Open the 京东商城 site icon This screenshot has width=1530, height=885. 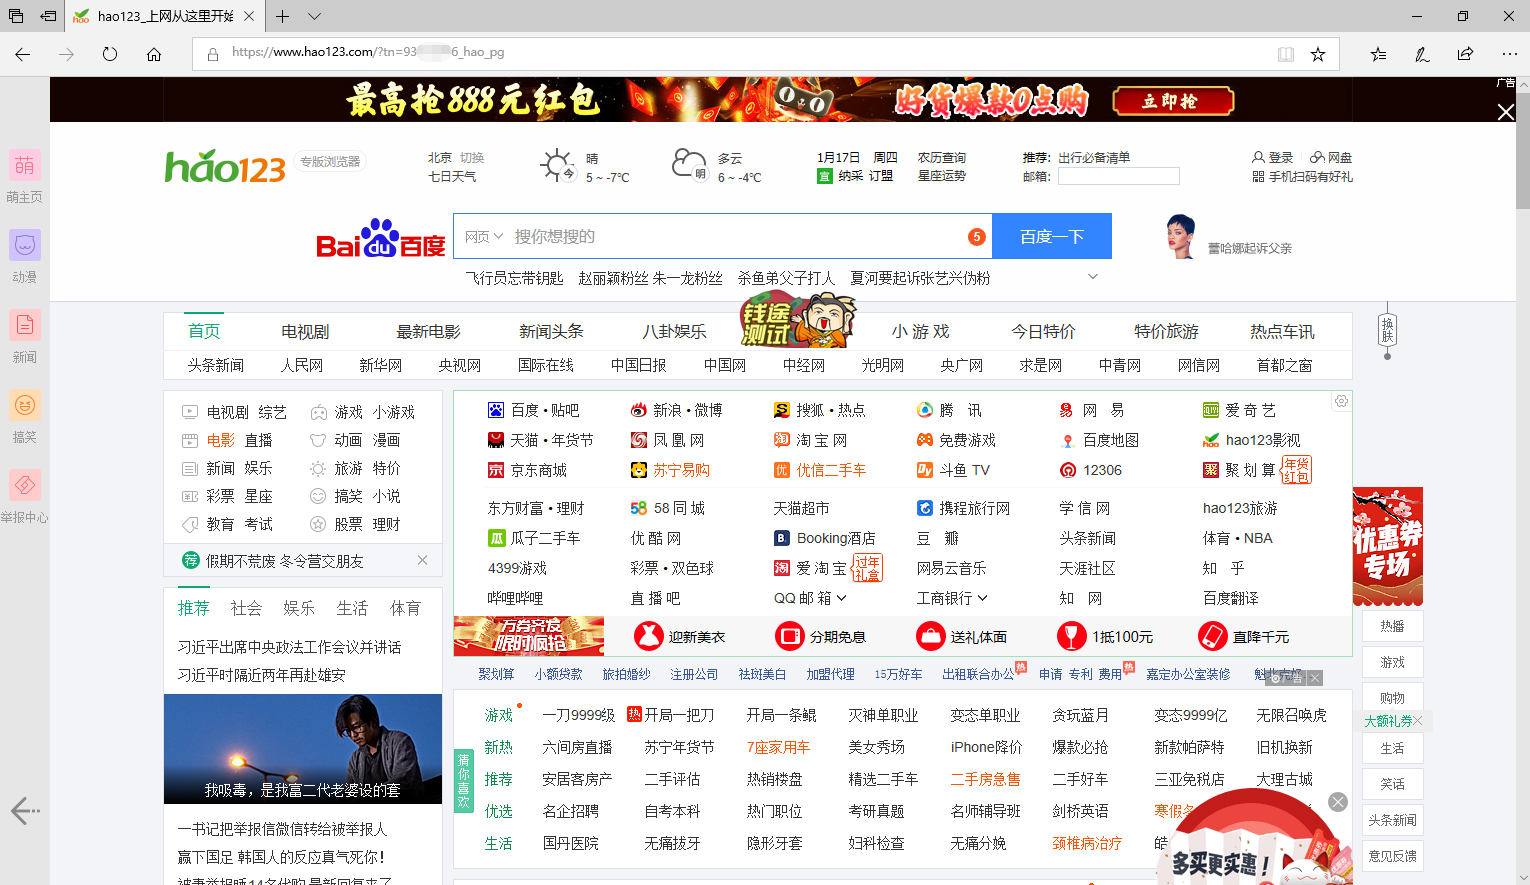coord(495,469)
